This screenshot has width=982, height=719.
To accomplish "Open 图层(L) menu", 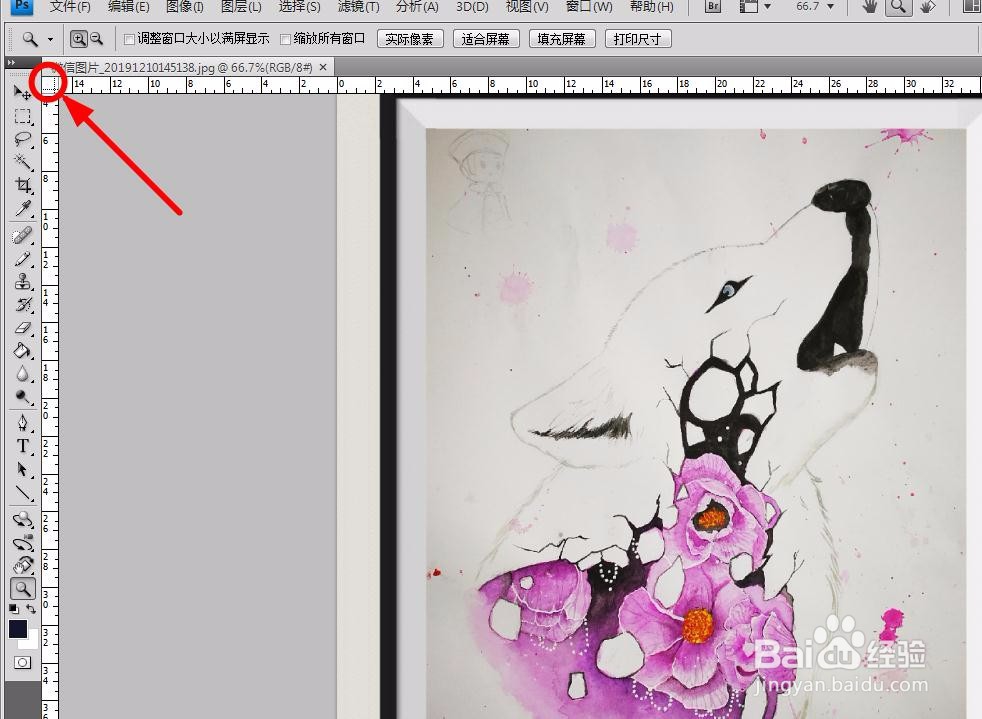I will [x=241, y=7].
